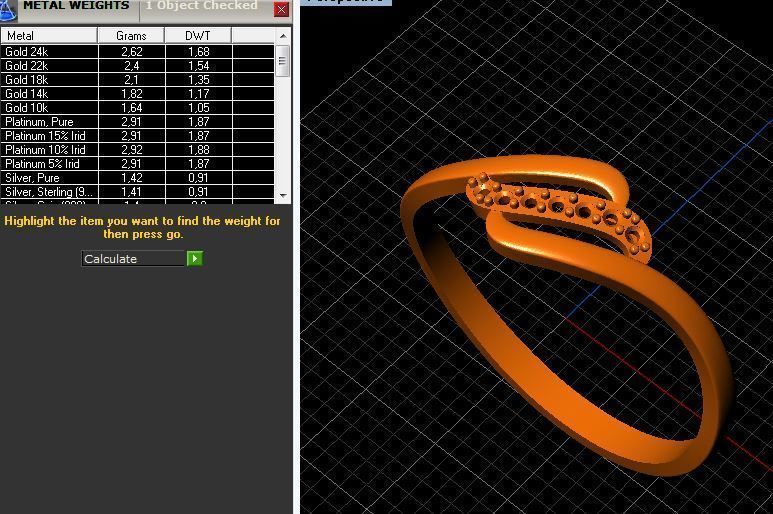The height and width of the screenshot is (514, 773).
Task: Select the Gold 18k row
Action: pyautogui.click(x=138, y=80)
